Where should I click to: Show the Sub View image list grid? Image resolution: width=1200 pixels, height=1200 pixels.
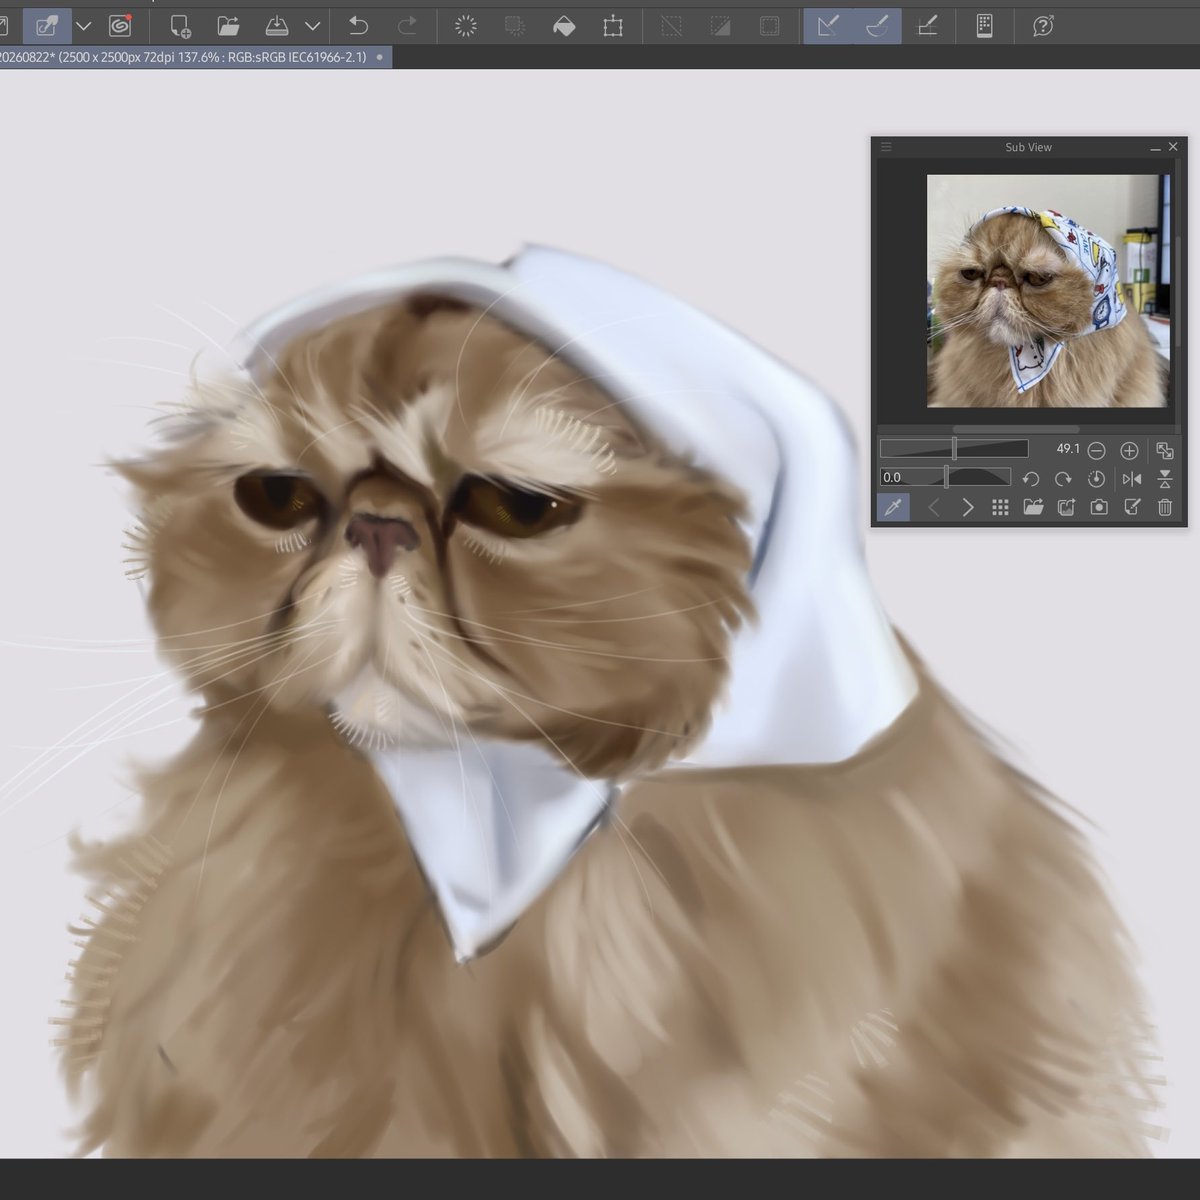click(x=1000, y=507)
